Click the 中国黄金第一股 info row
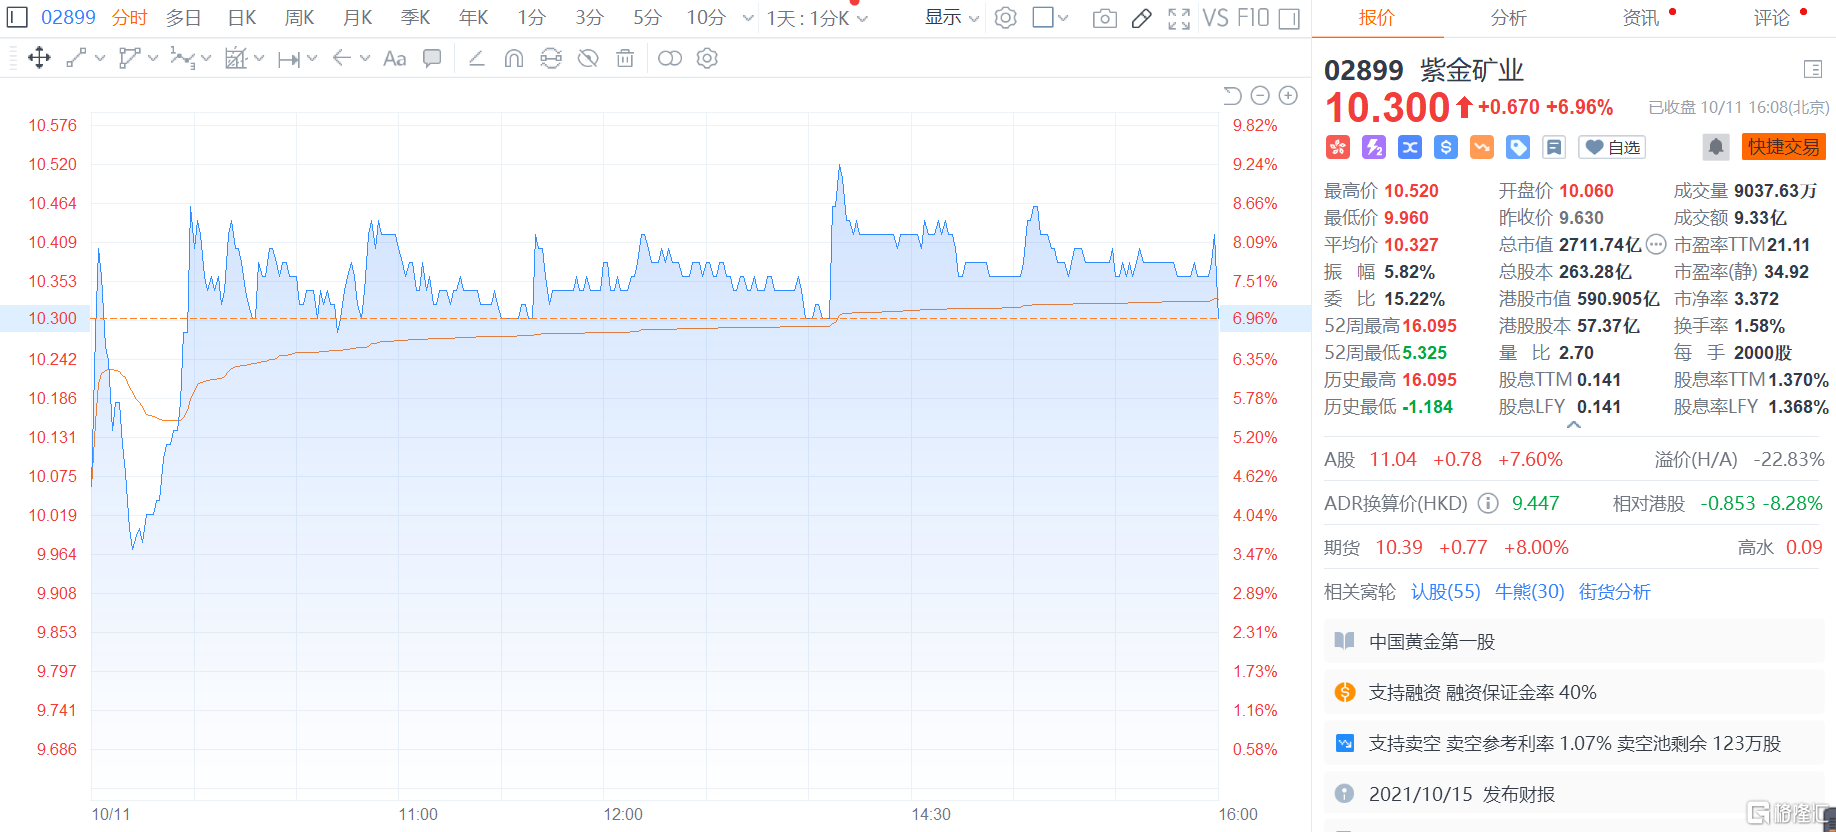This screenshot has height=832, width=1836. [1431, 641]
